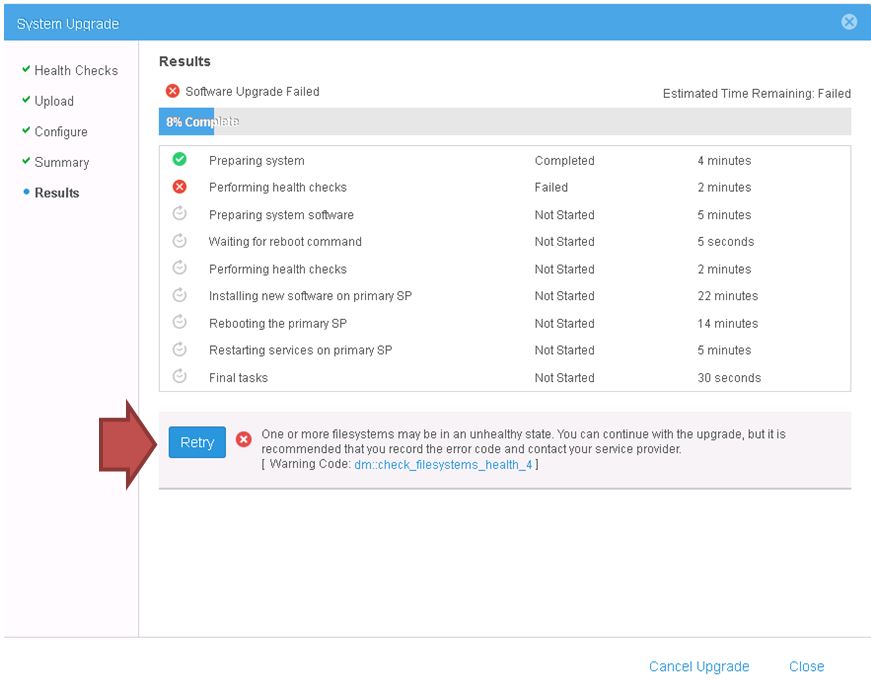This screenshot has width=871, height=680.
Task: Click the Retry button
Action: coord(196,442)
